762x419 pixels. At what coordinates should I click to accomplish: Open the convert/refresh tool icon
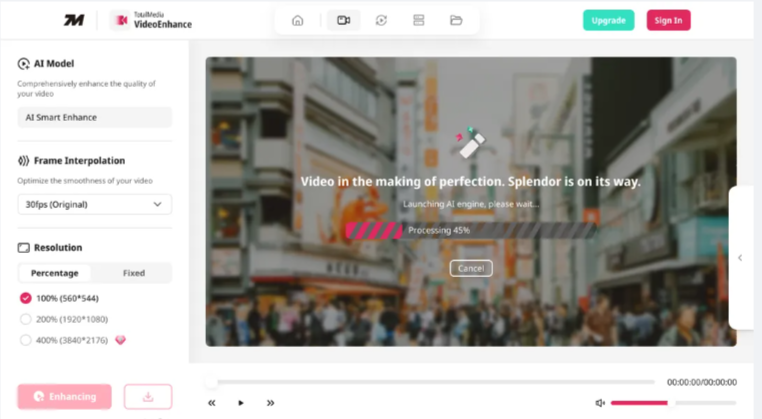pos(381,20)
